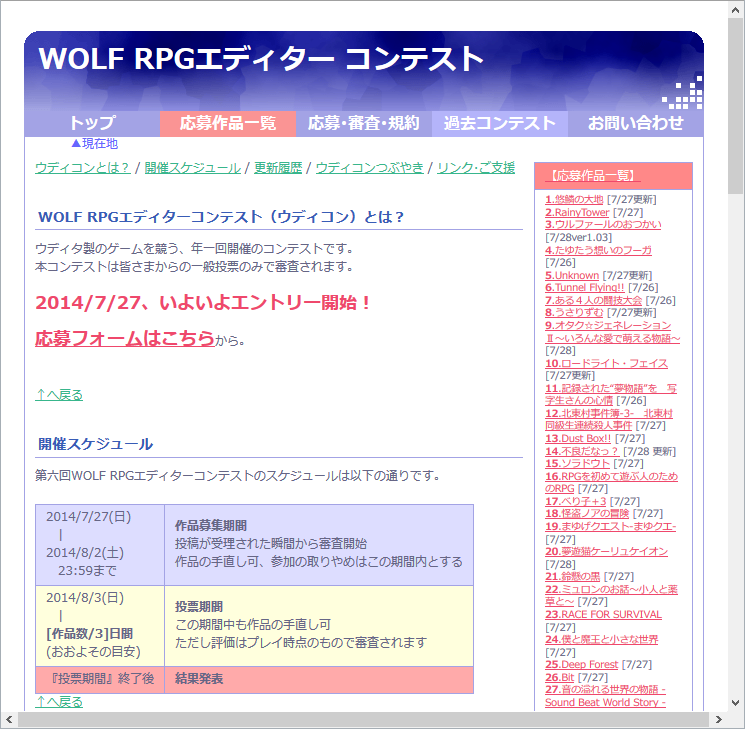Viewport: 745px width, 729px height.
Task: Click the ウディコンとは？ anchor link
Action: point(83,168)
